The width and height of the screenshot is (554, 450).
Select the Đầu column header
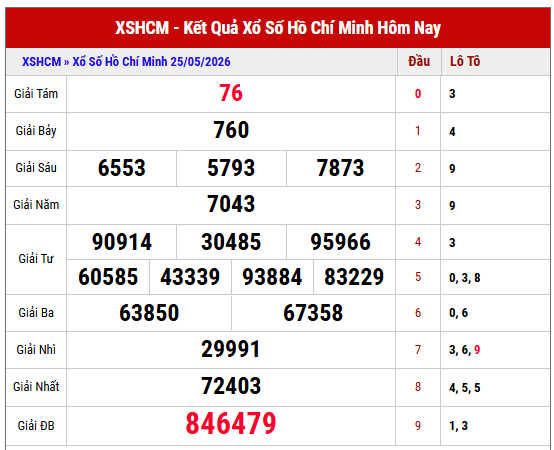419,61
